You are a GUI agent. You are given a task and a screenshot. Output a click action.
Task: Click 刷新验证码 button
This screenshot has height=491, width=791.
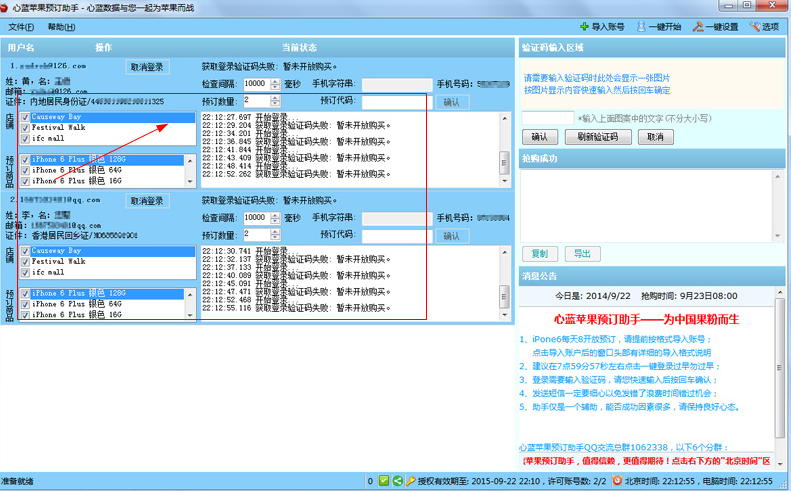click(x=598, y=137)
